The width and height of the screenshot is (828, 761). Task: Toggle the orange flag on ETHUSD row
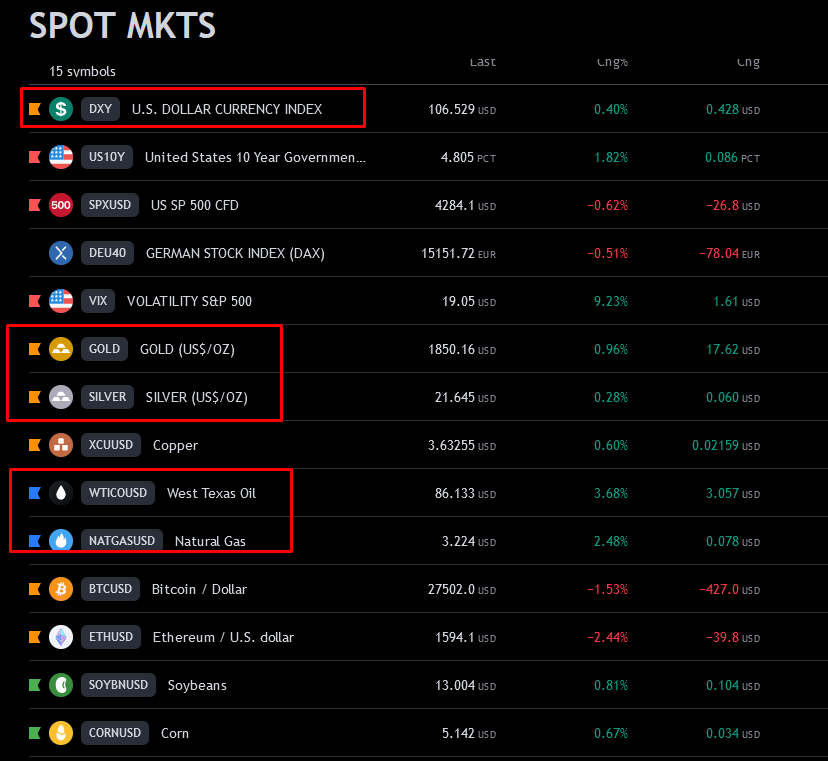35,637
